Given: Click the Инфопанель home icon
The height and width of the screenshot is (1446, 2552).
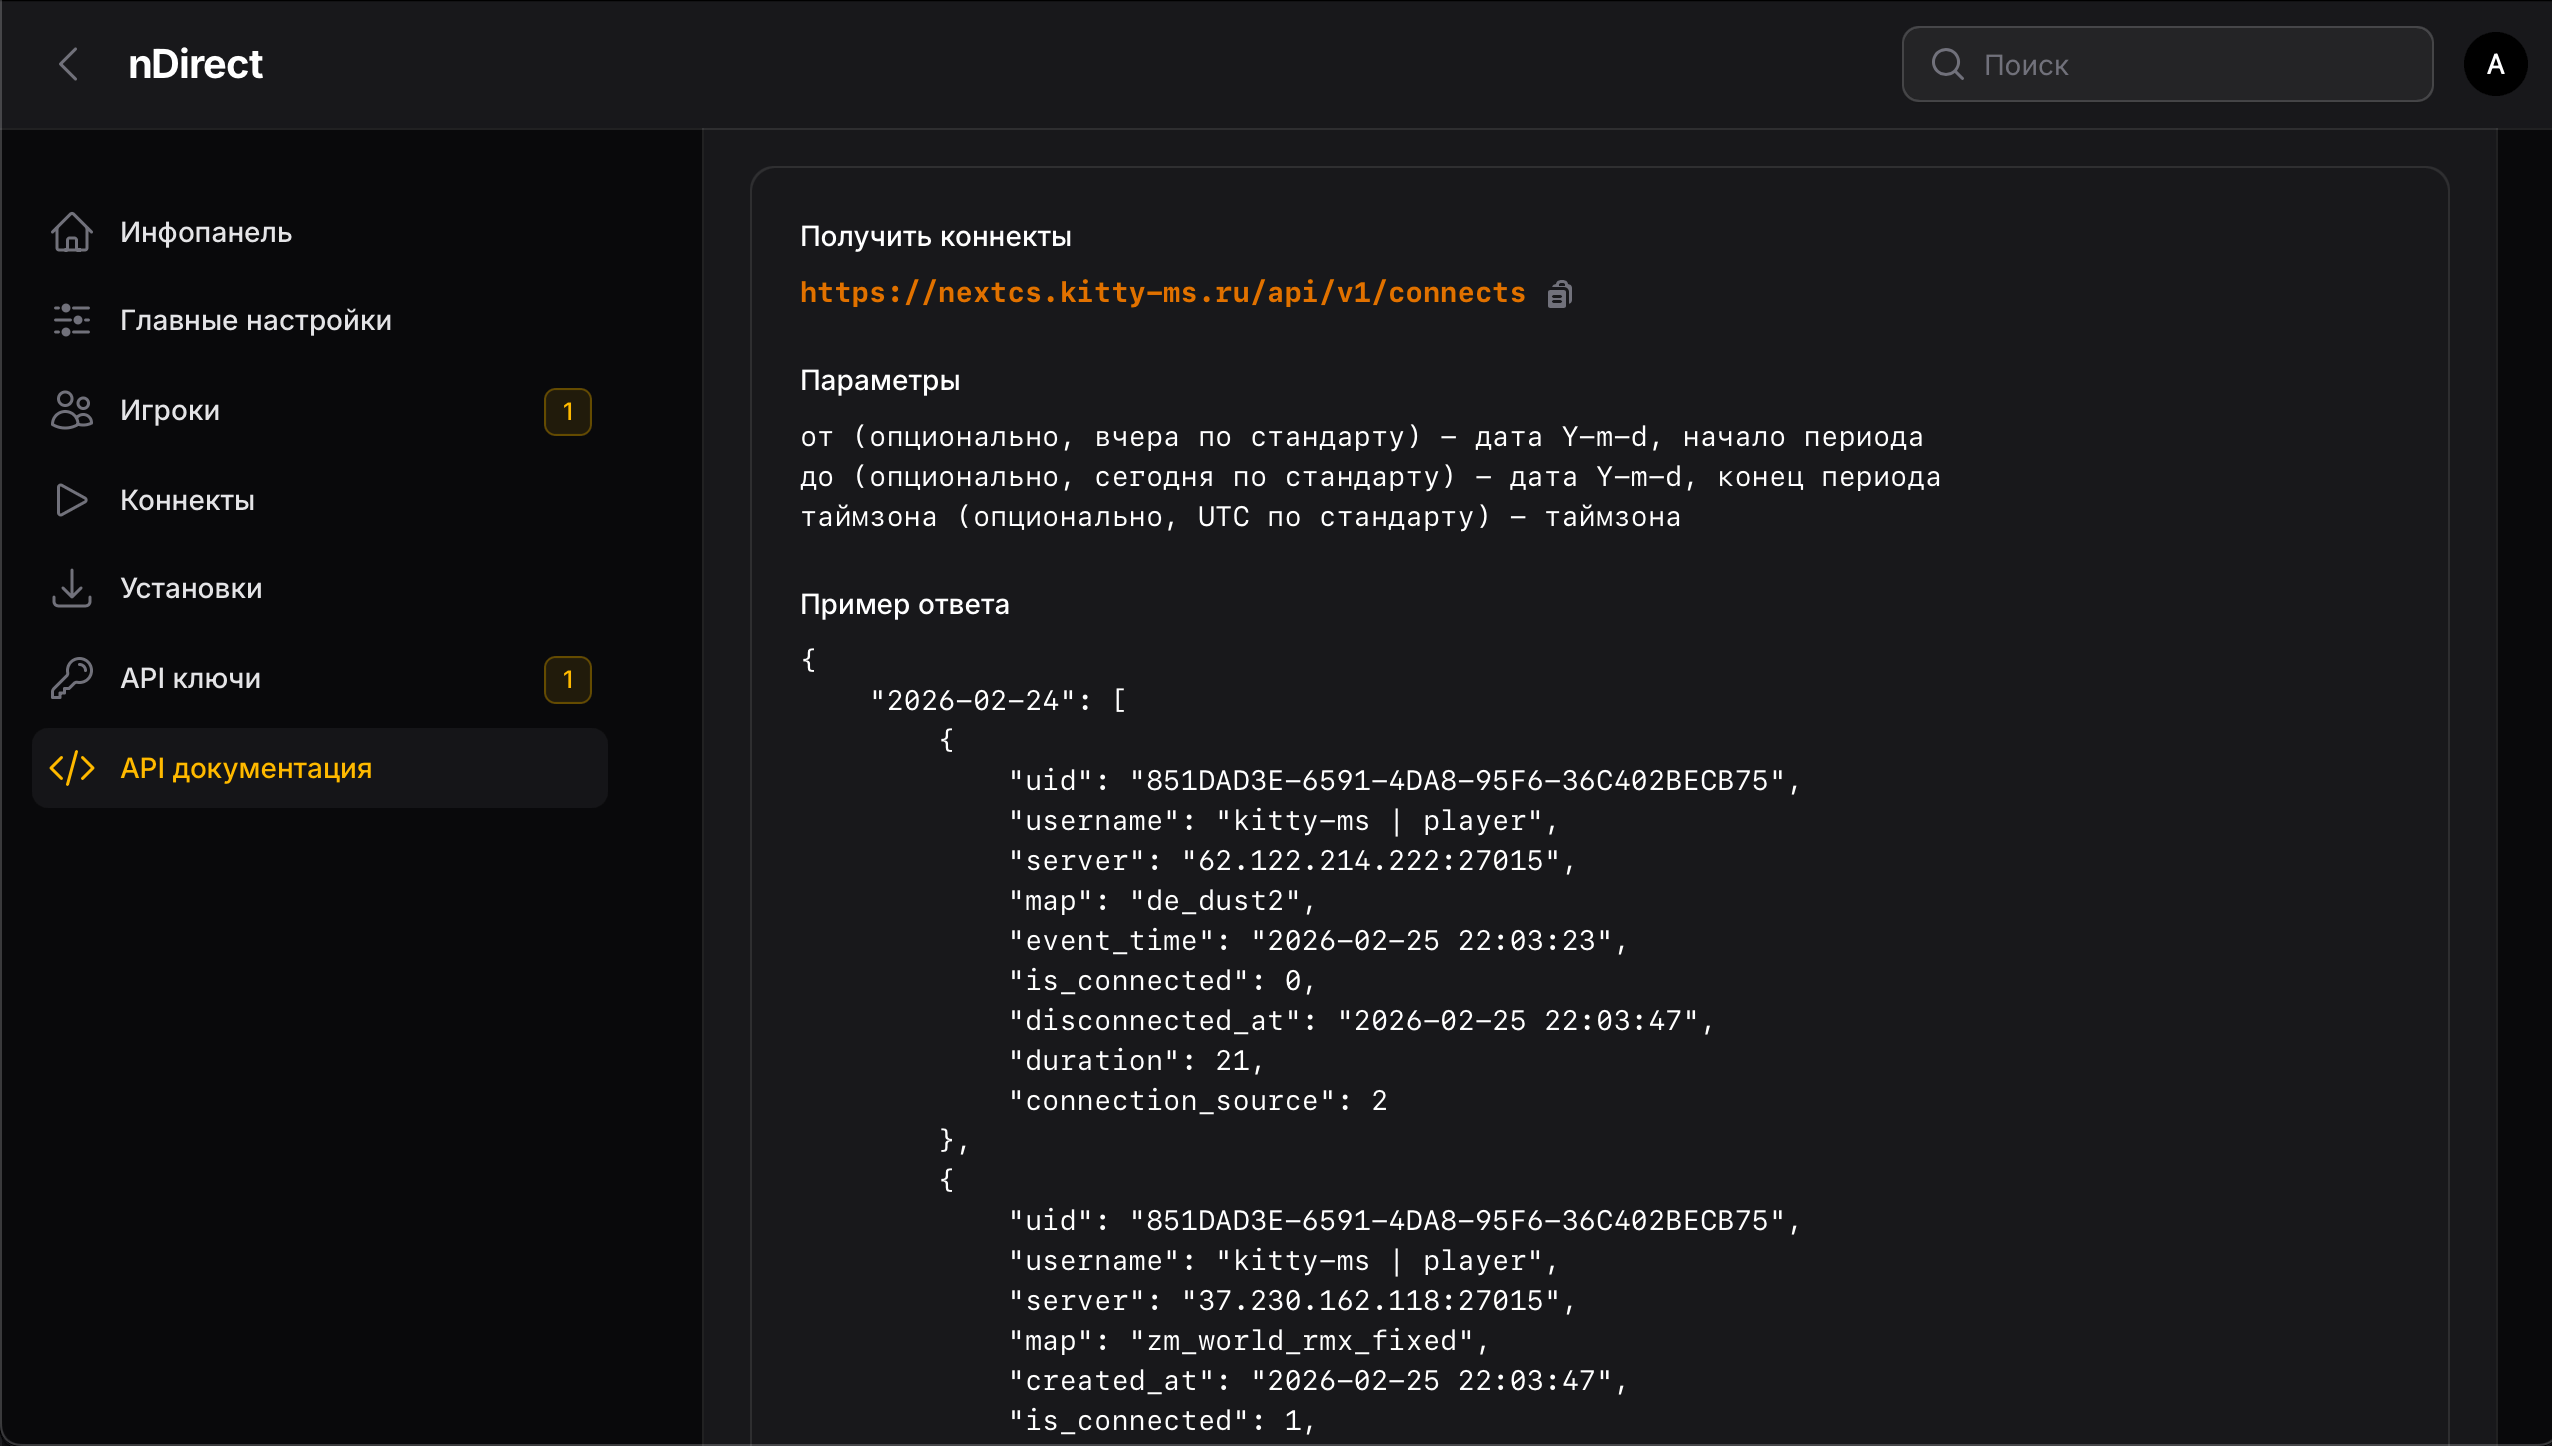Looking at the screenshot, I should point(71,231).
